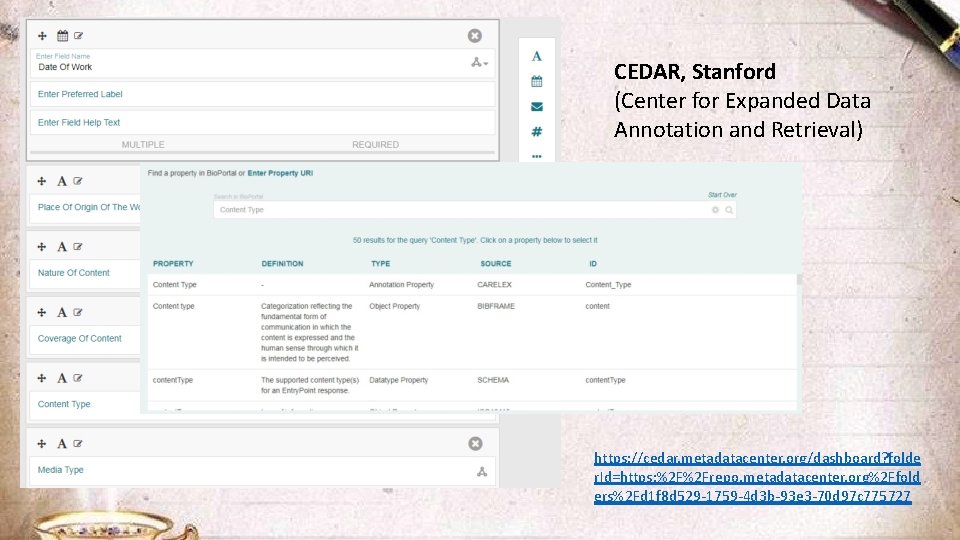The width and height of the screenshot is (960, 540).
Task: Click move handle of Coverage Of Content field
Action: [42, 312]
